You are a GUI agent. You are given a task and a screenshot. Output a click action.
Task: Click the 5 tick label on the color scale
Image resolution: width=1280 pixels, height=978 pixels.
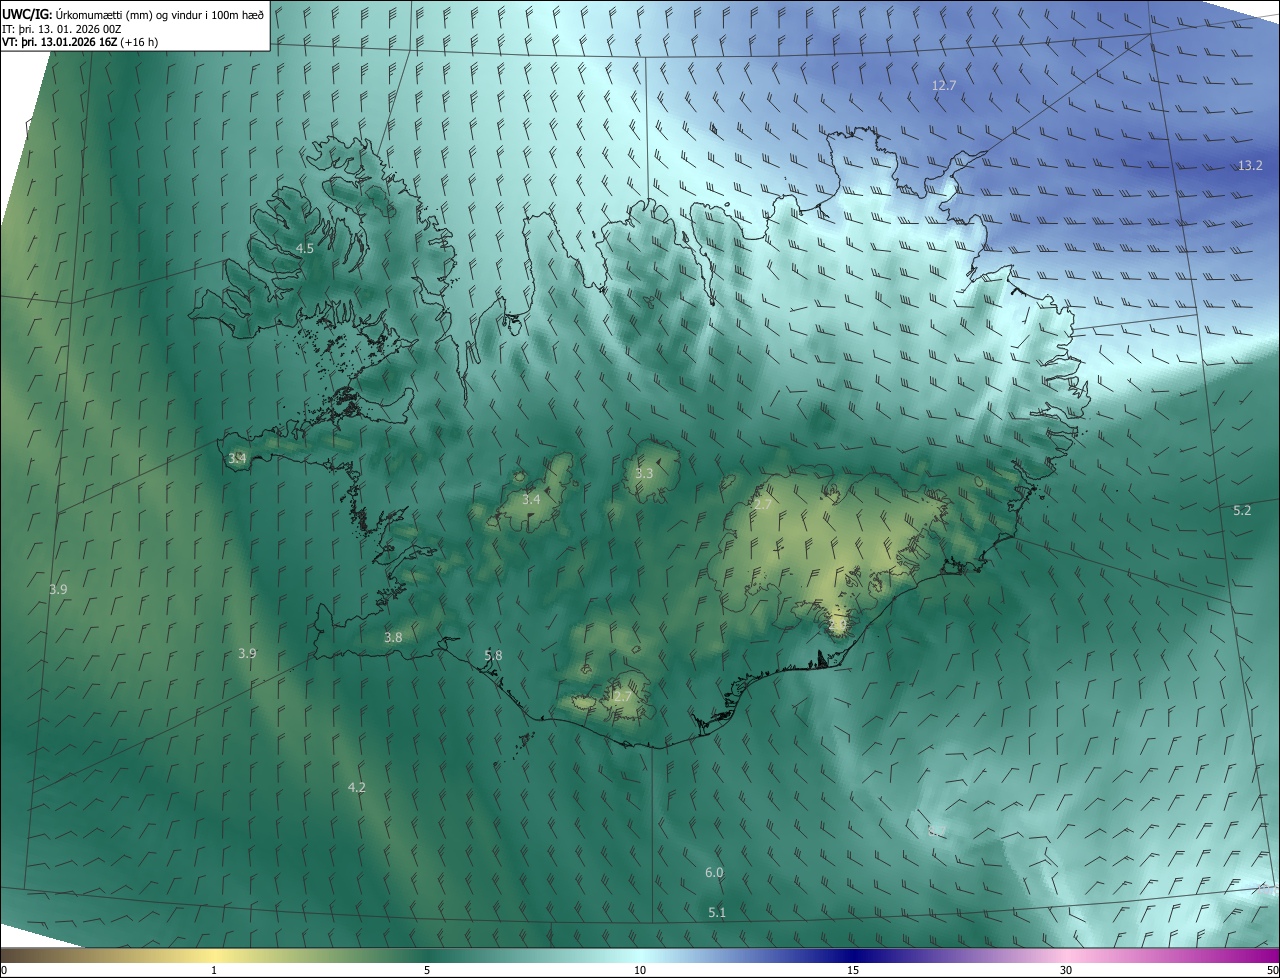click(427, 970)
